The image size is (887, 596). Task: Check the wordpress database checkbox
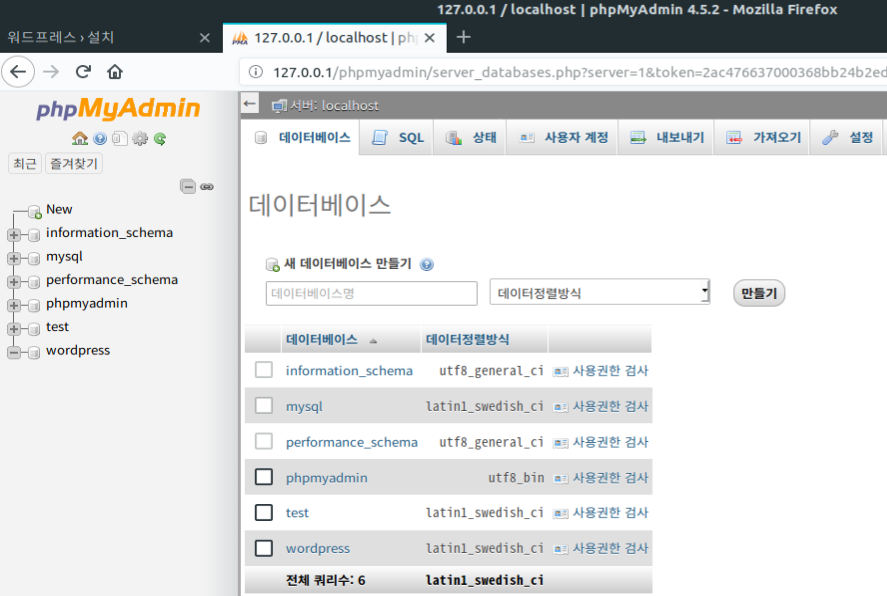pos(264,548)
